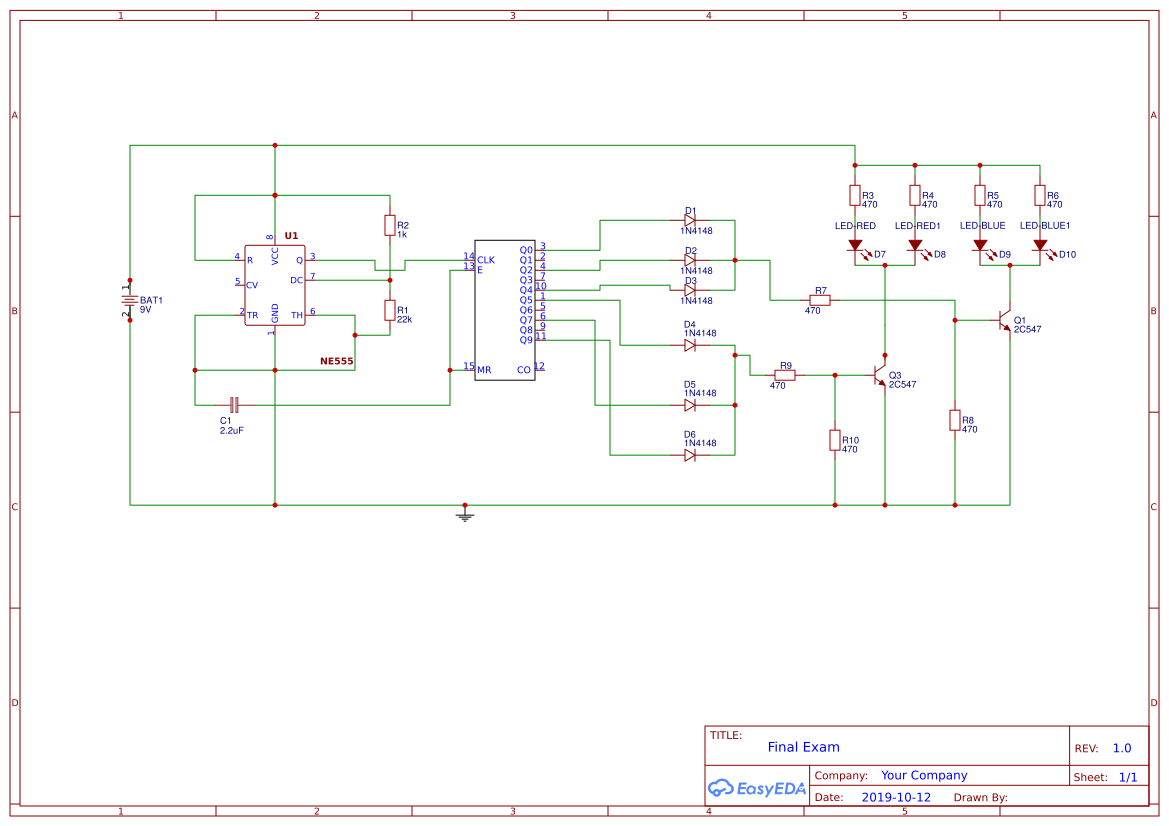Select diode D1 1N4148

tap(690, 220)
